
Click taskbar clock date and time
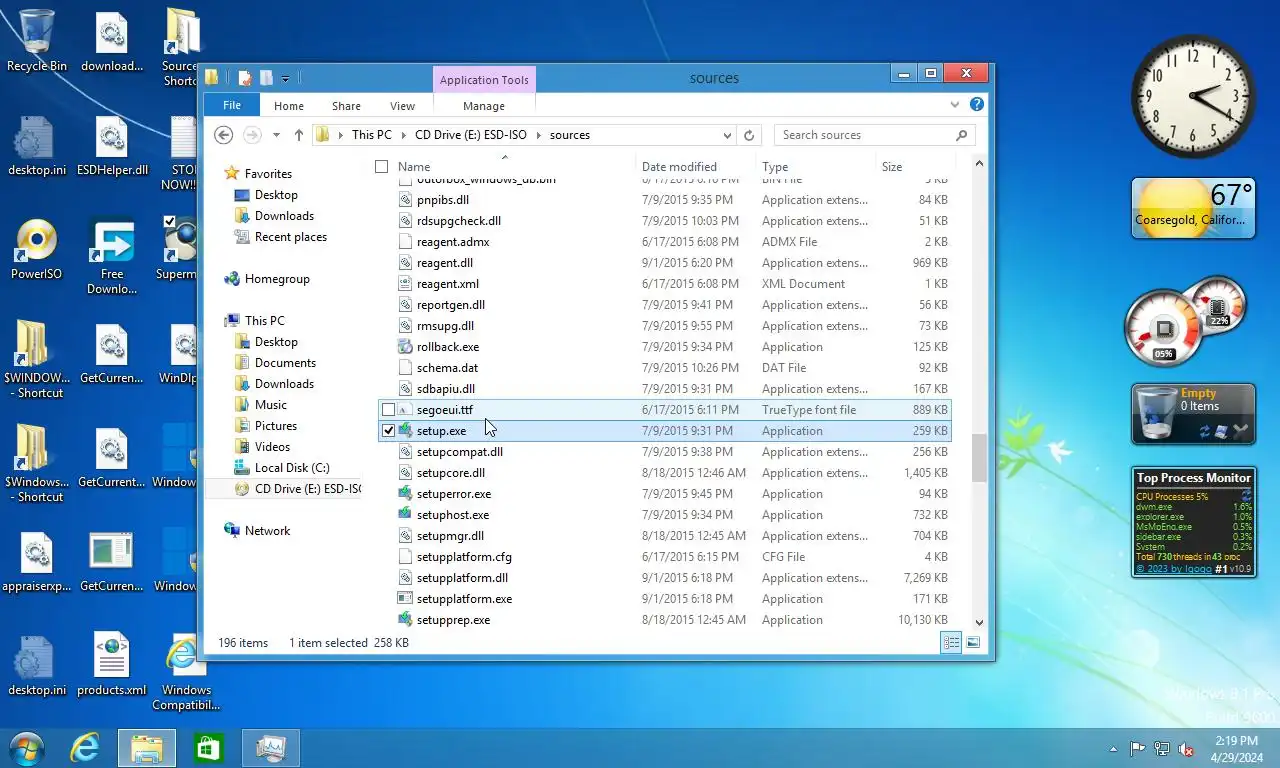pyautogui.click(x=1237, y=749)
